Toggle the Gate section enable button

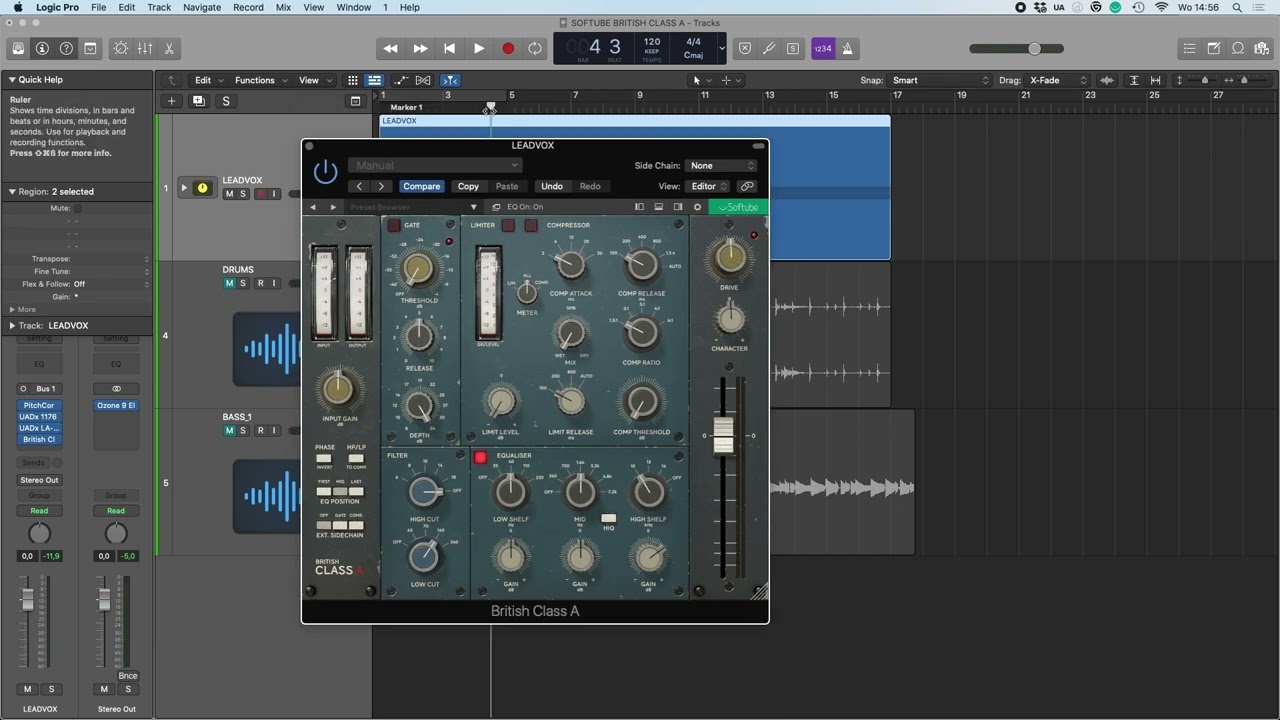394,226
